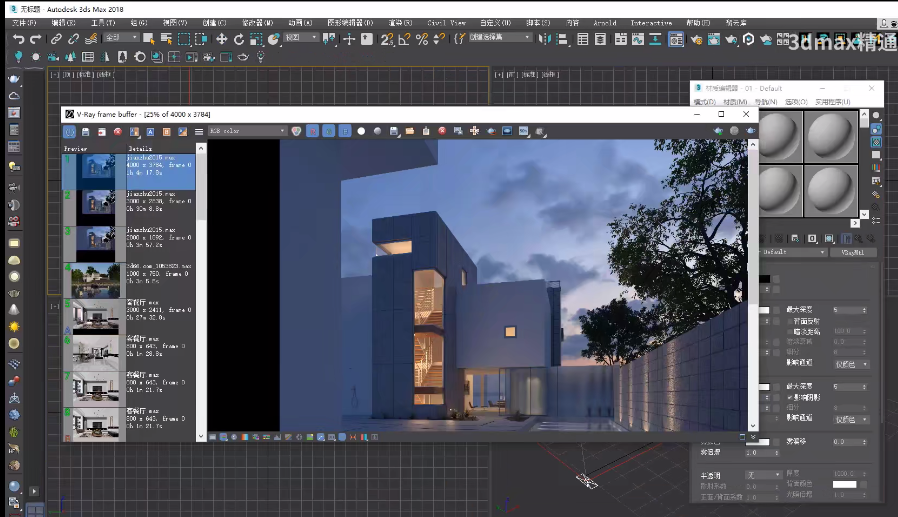The height and width of the screenshot is (517, 898).
Task: Click the history list scrollbar down arrow
Action: [201, 436]
